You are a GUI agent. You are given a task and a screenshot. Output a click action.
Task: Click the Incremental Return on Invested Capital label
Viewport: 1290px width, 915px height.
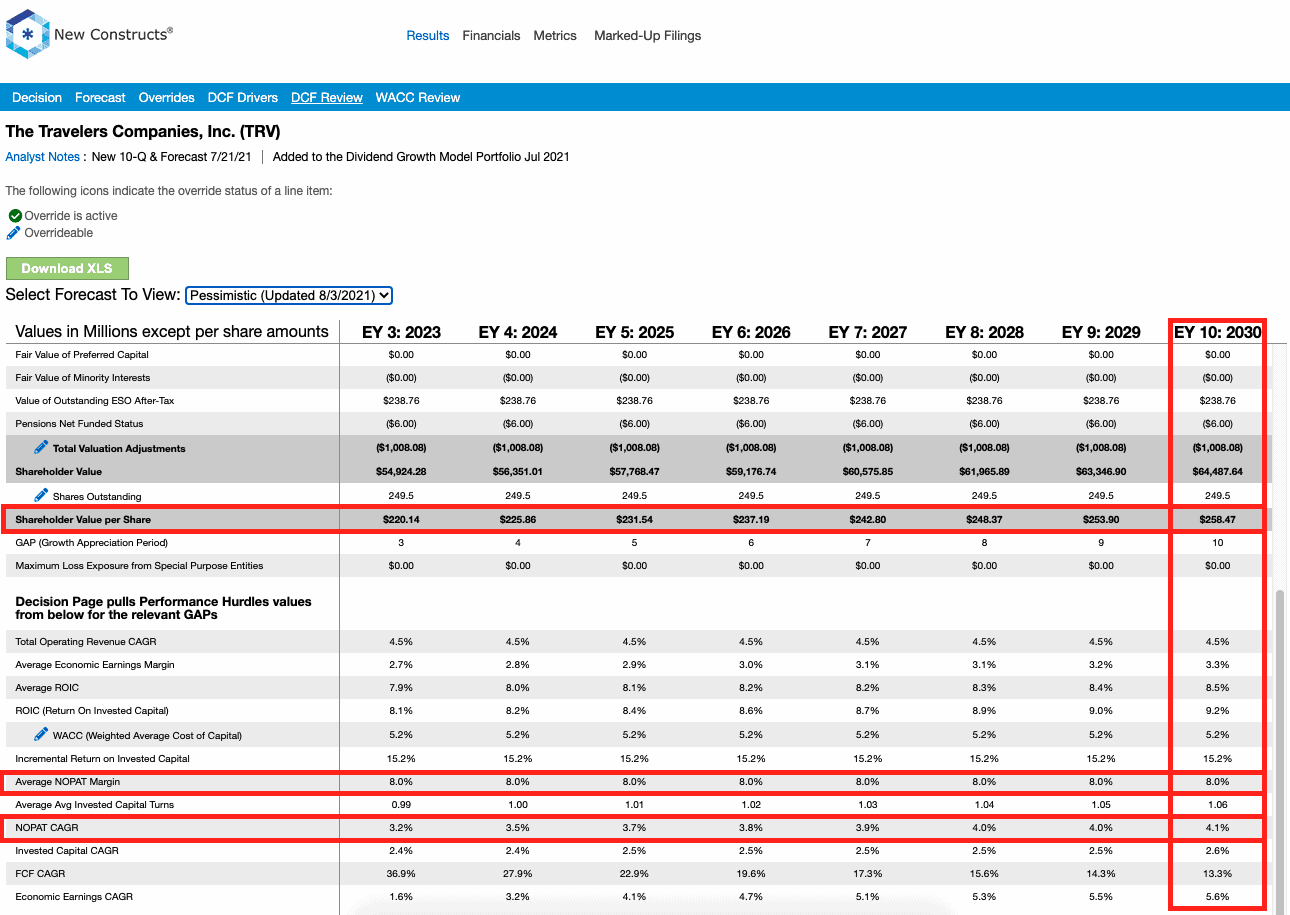[x=102, y=759]
